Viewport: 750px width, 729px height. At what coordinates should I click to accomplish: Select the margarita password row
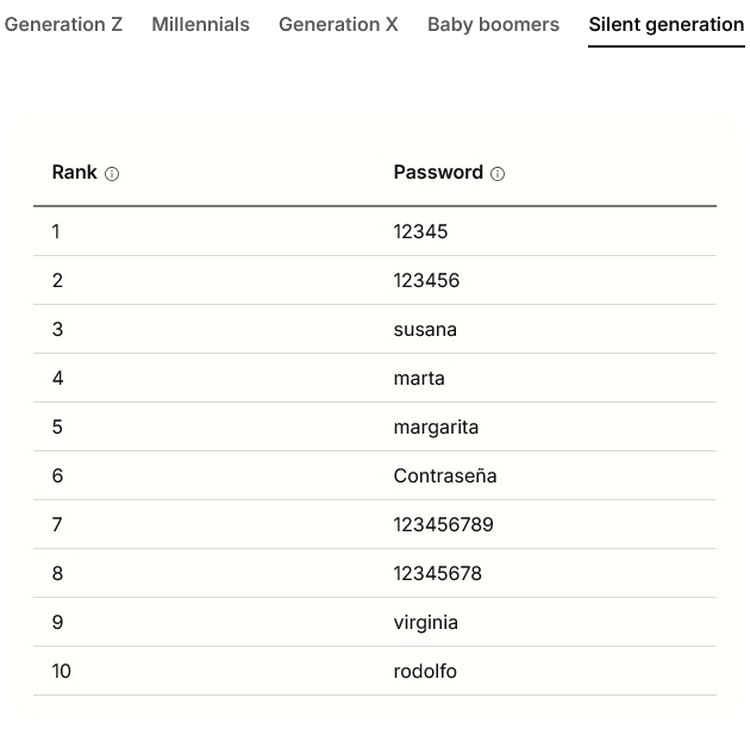436,427
